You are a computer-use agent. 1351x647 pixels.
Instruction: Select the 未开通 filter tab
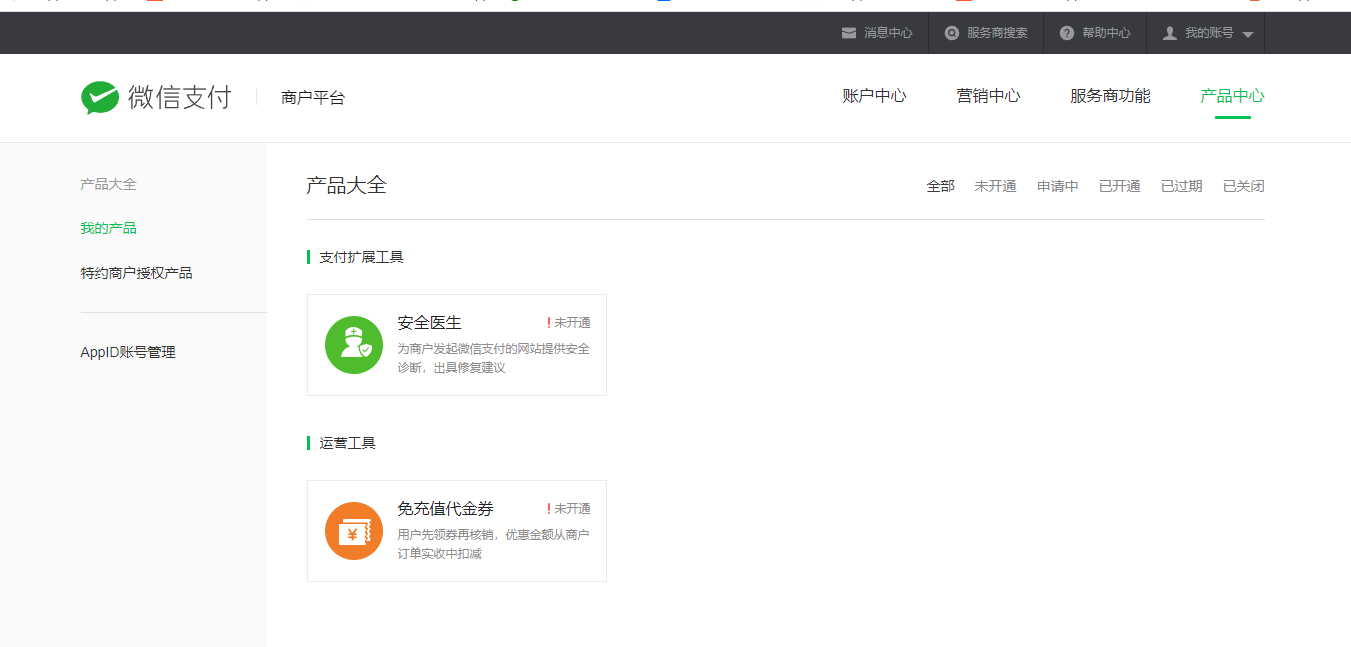pos(996,186)
